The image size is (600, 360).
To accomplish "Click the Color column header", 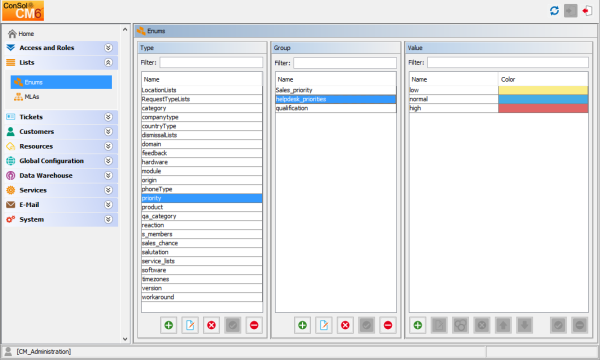I will coord(543,79).
